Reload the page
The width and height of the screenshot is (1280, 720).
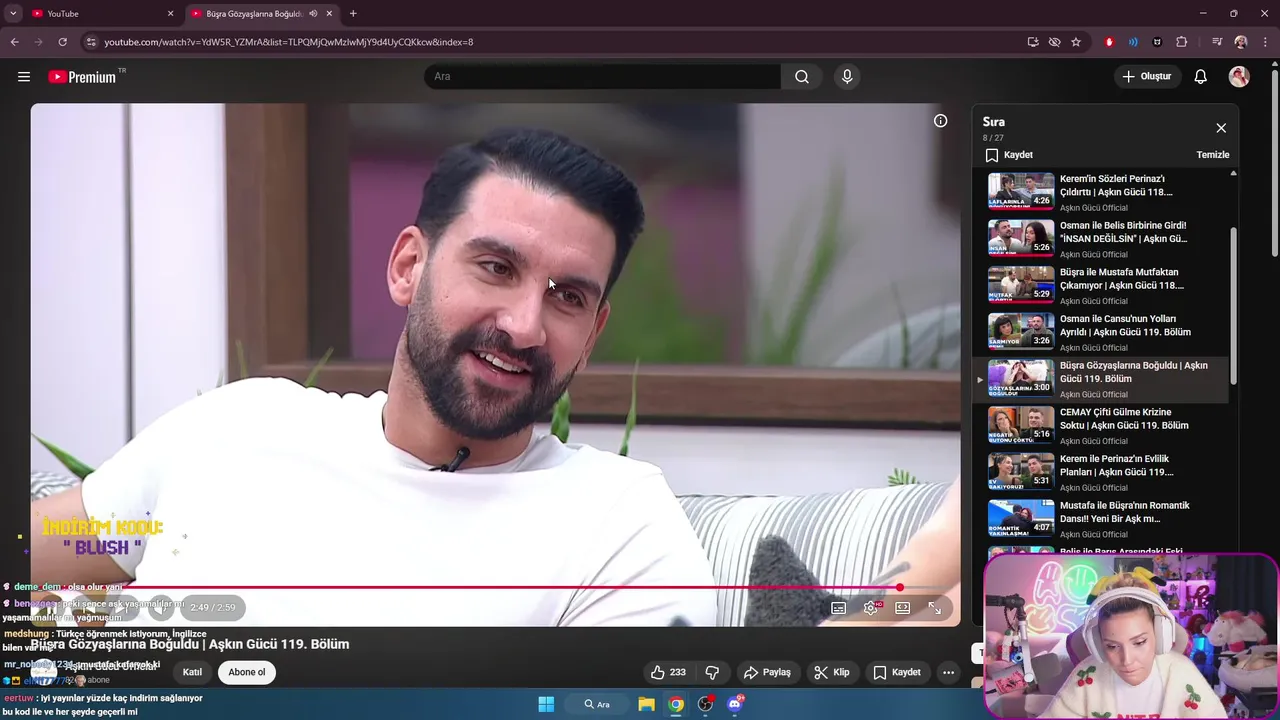point(62,42)
